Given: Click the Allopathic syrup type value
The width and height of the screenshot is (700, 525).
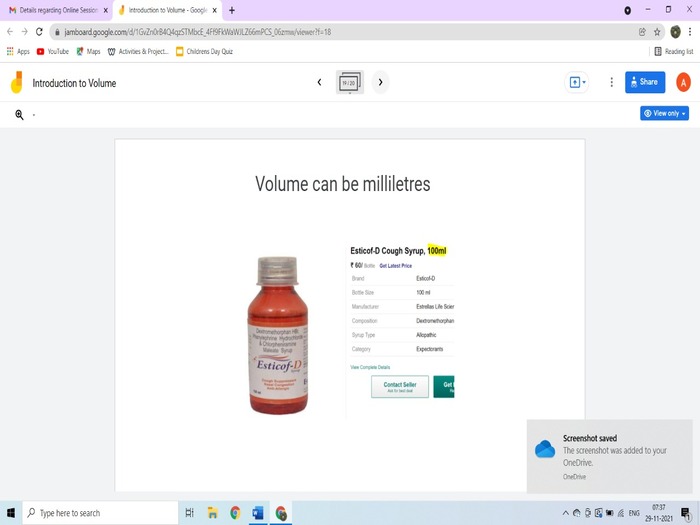Looking at the screenshot, I should (426, 335).
